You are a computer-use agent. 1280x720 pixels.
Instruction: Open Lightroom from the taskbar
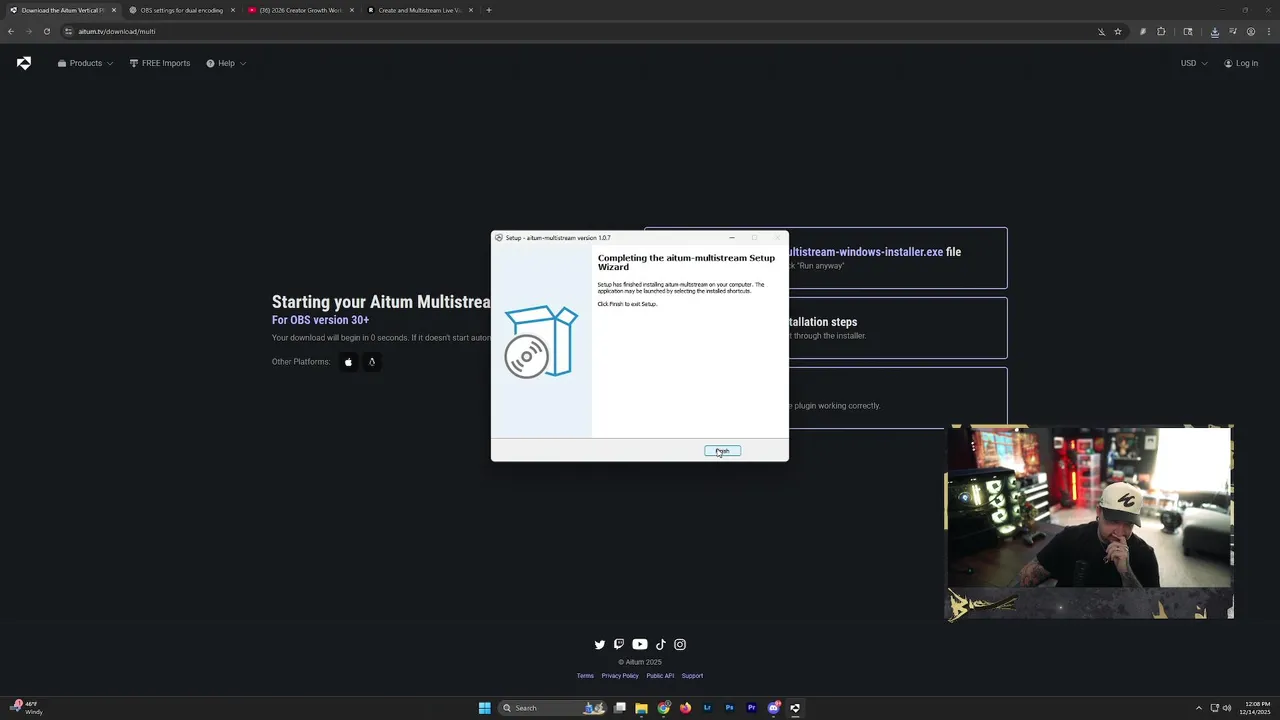click(x=707, y=708)
